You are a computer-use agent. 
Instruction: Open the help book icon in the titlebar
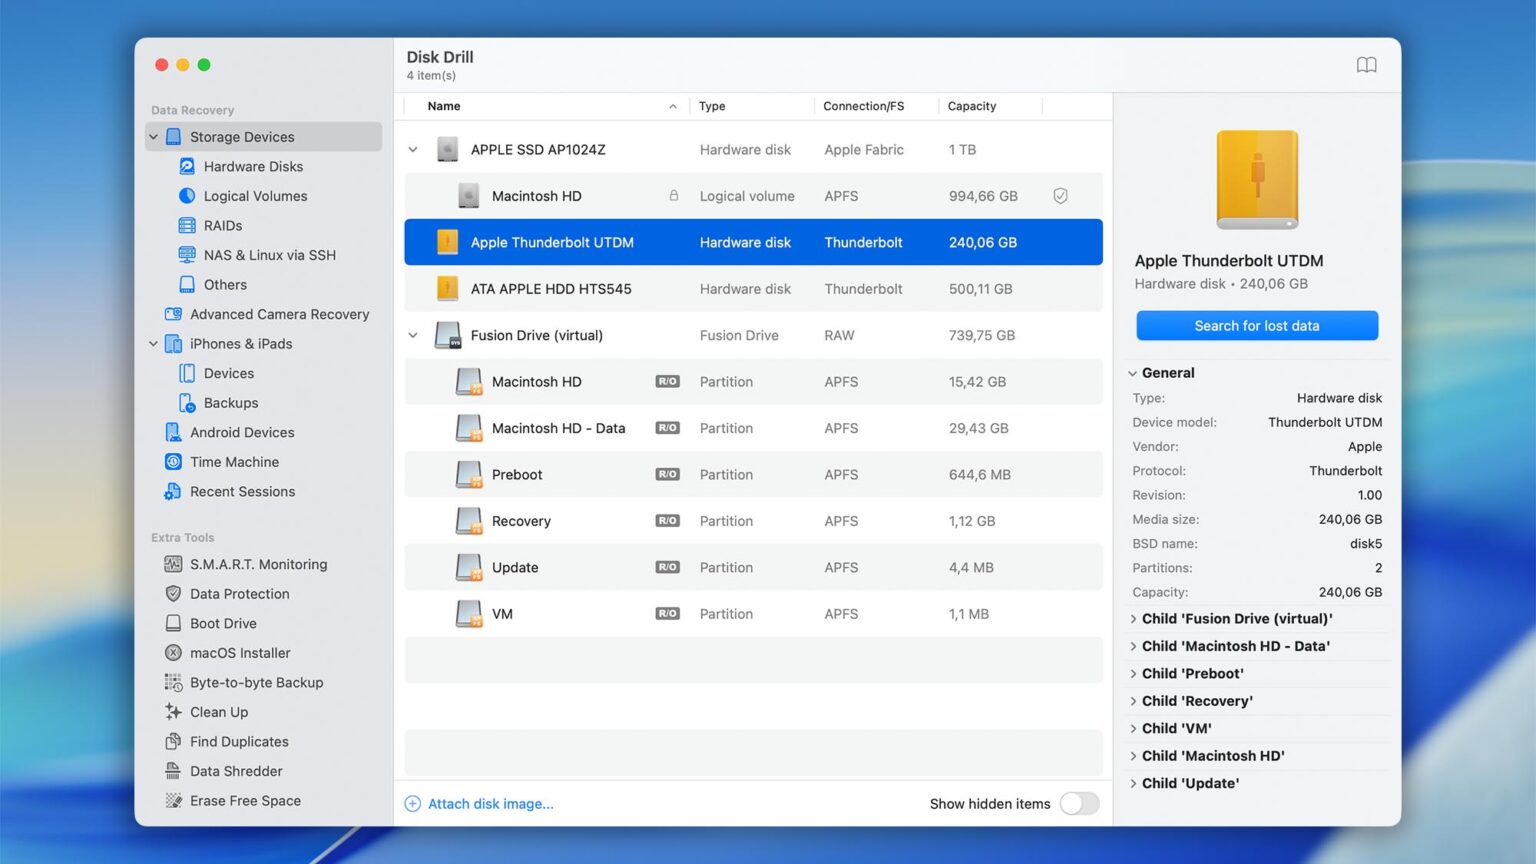click(x=1366, y=64)
